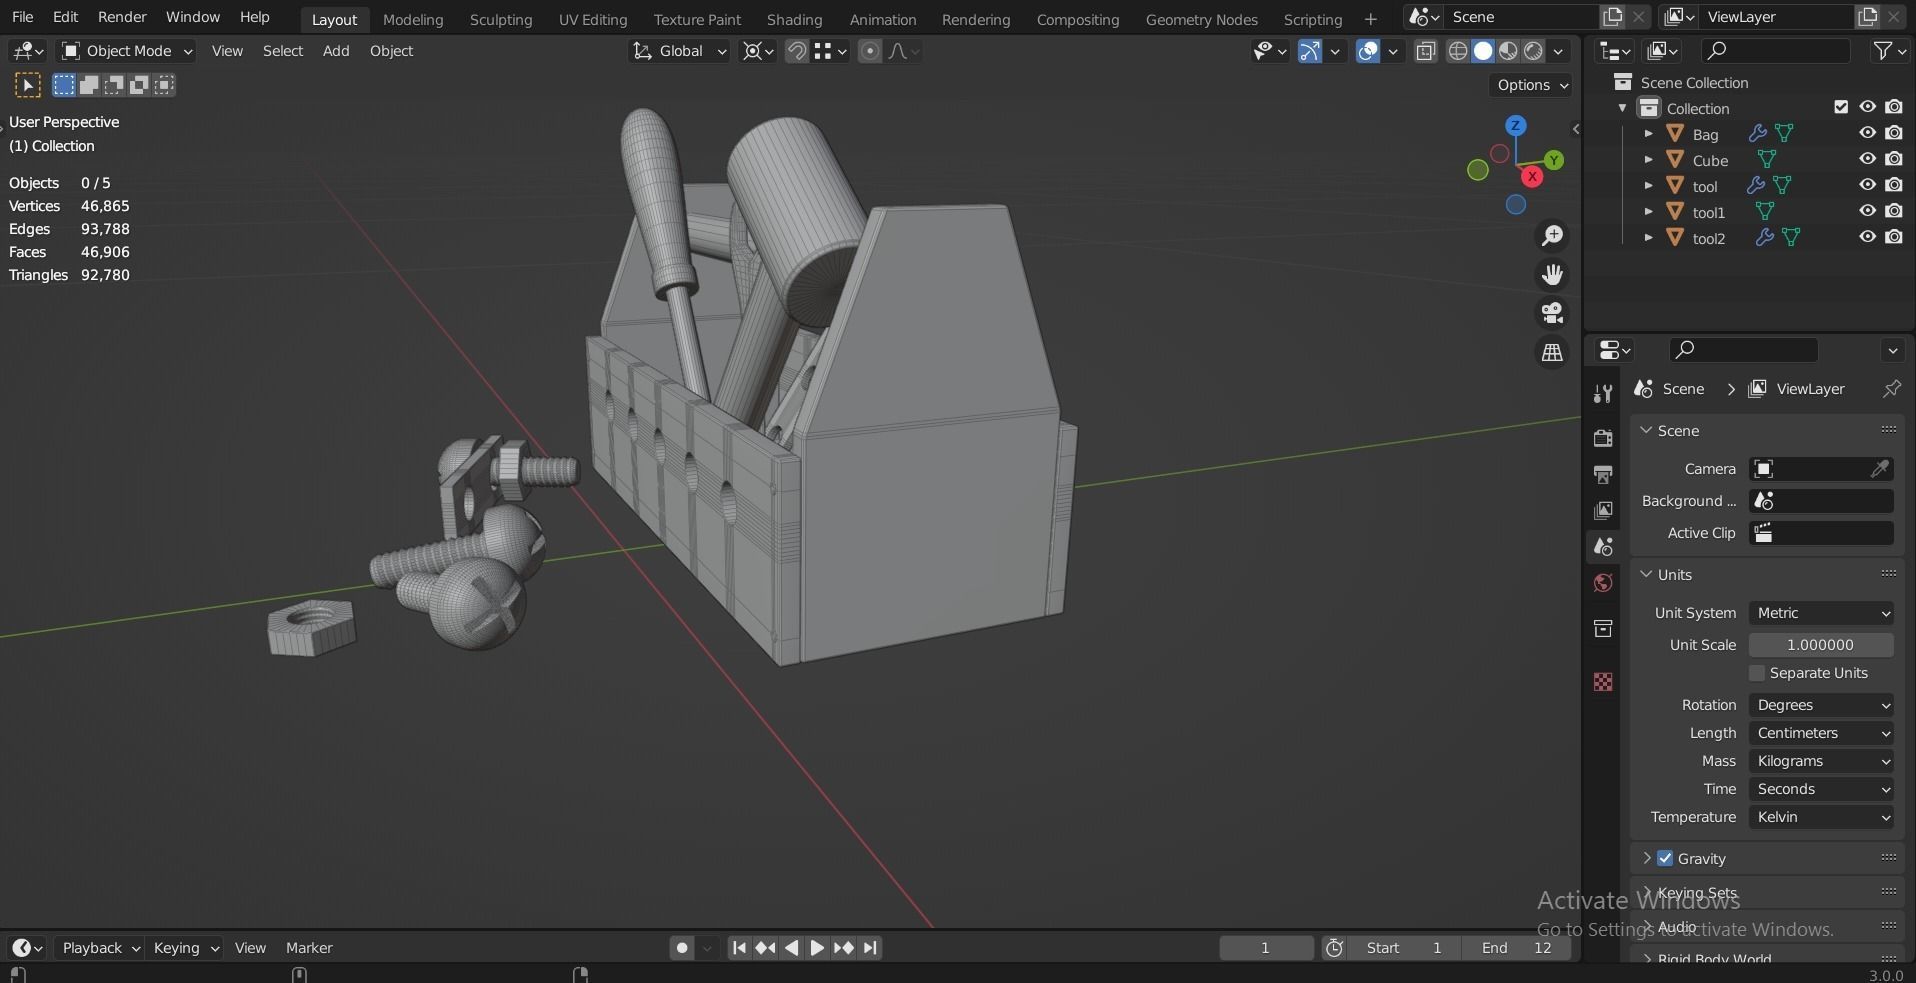Toggle snapping magnet icon

click(796, 51)
